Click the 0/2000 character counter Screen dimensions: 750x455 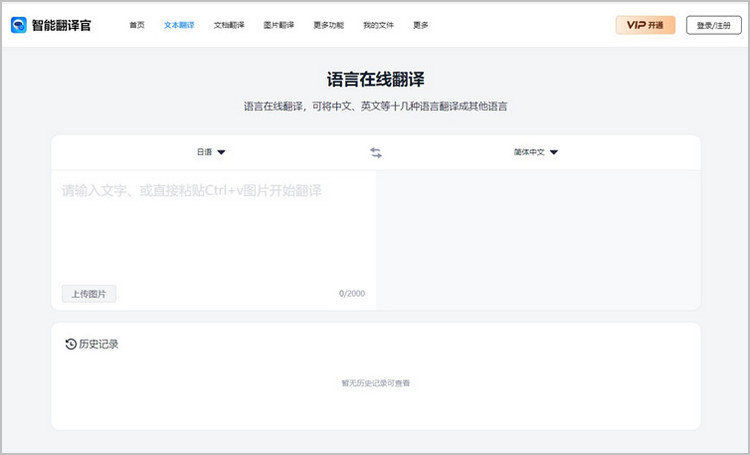point(352,293)
